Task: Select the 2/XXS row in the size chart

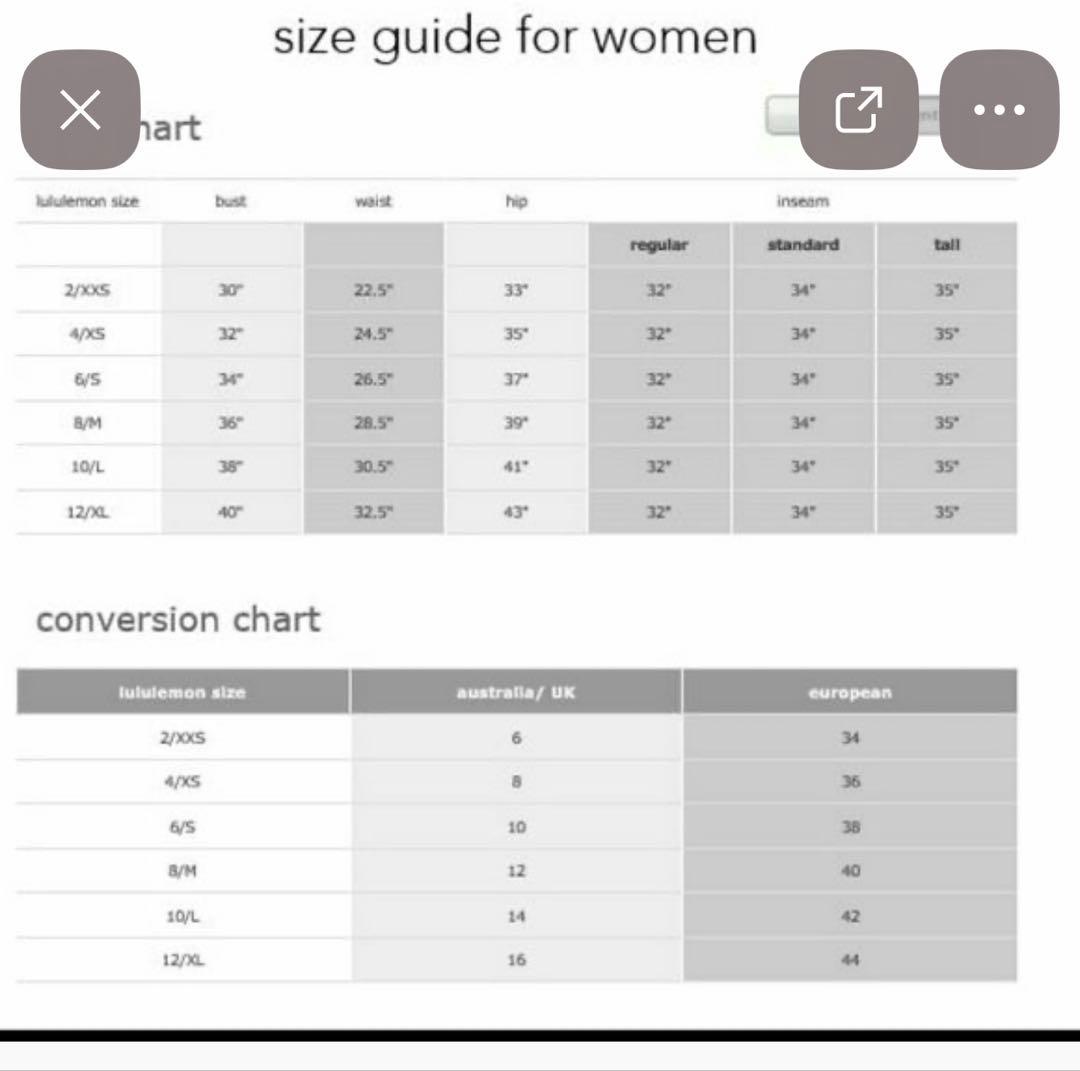Action: pos(86,289)
